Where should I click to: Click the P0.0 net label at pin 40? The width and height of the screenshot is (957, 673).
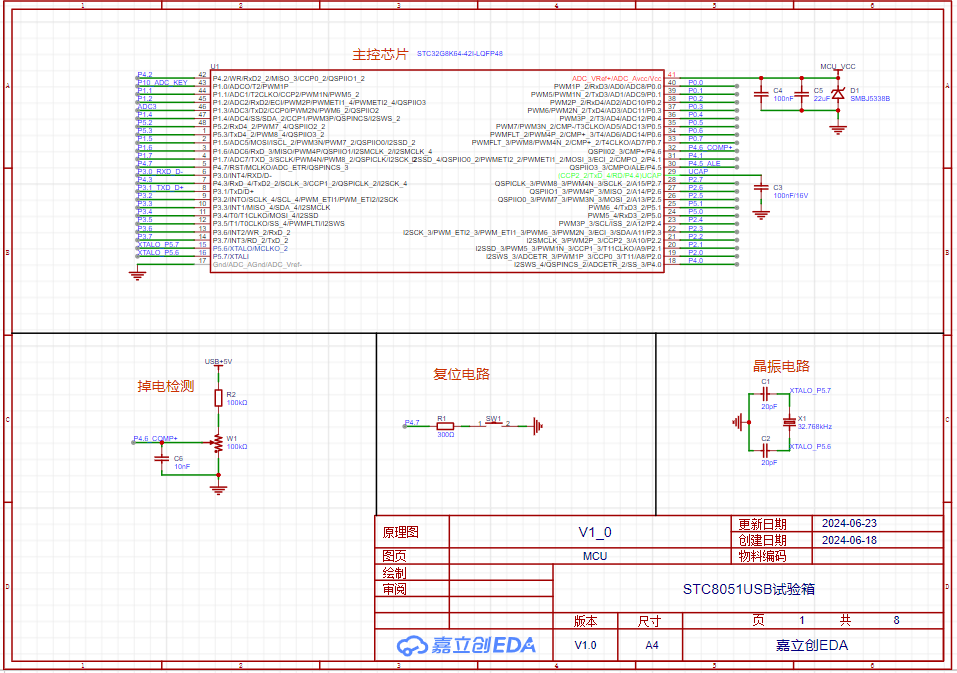click(x=696, y=82)
